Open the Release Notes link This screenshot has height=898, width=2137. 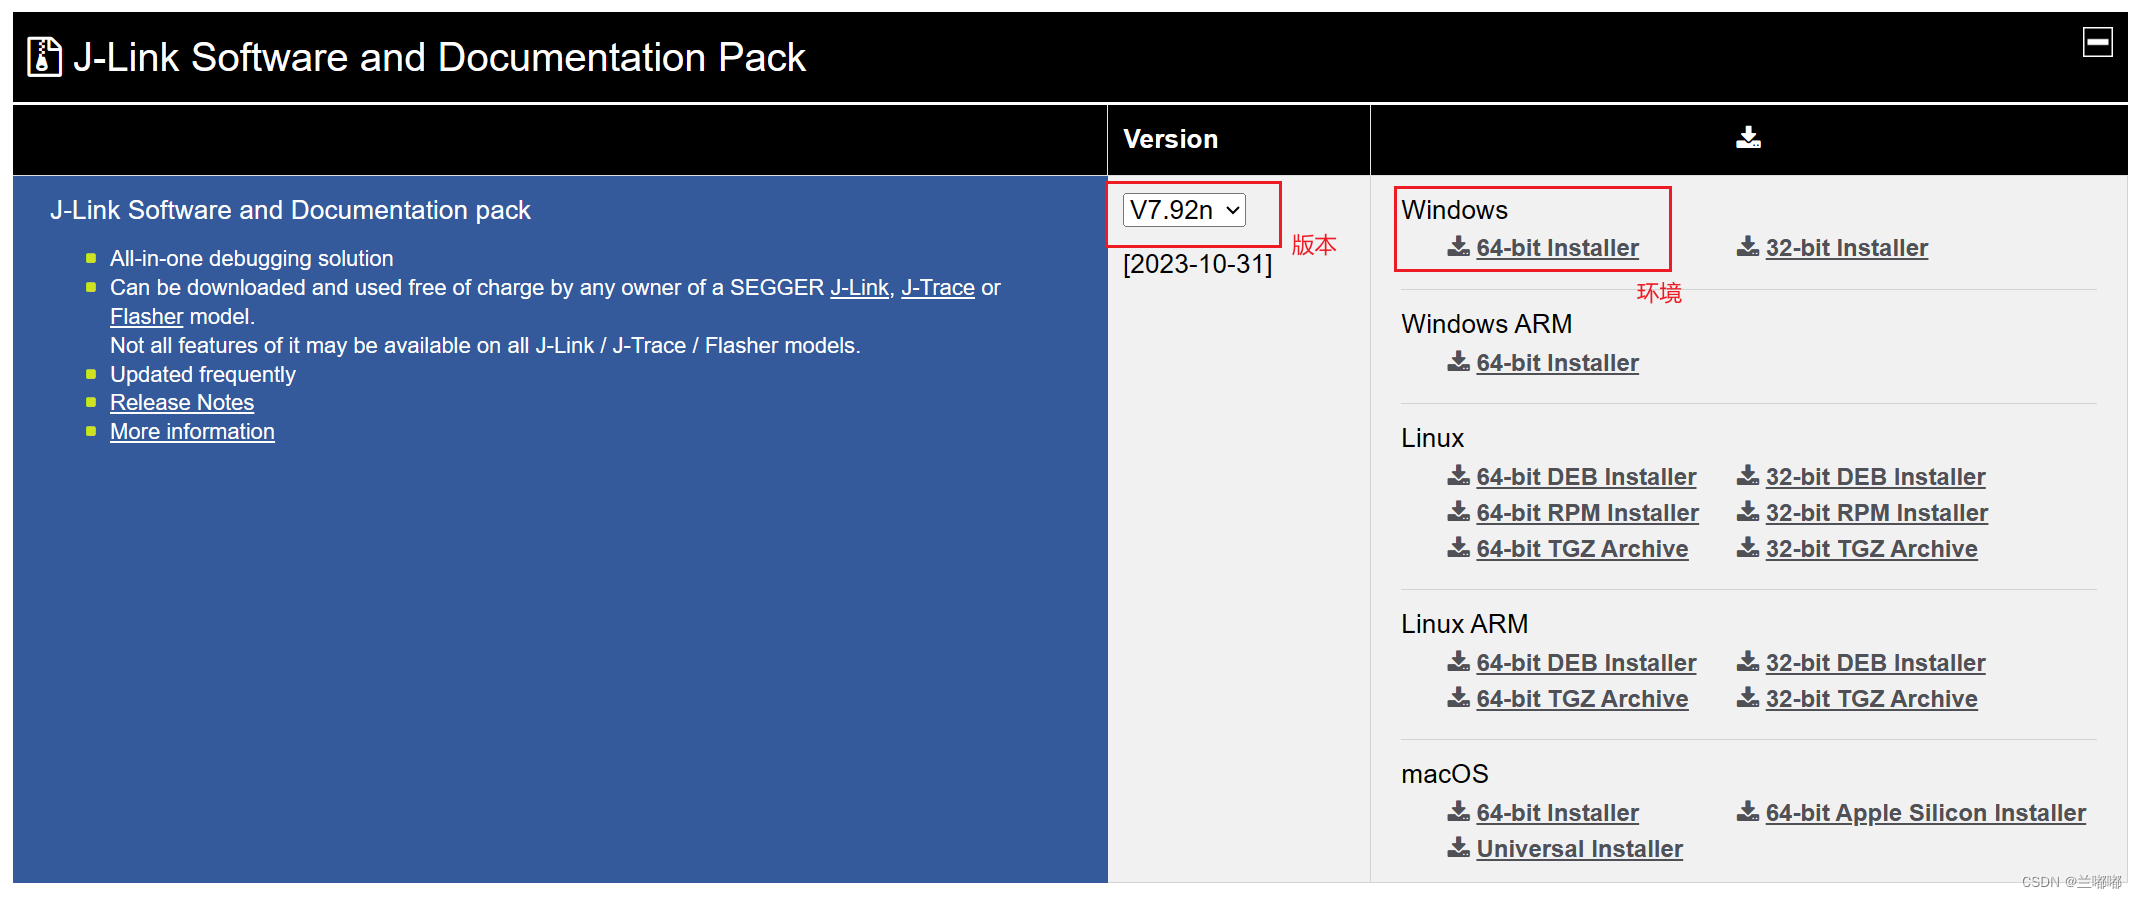[182, 402]
